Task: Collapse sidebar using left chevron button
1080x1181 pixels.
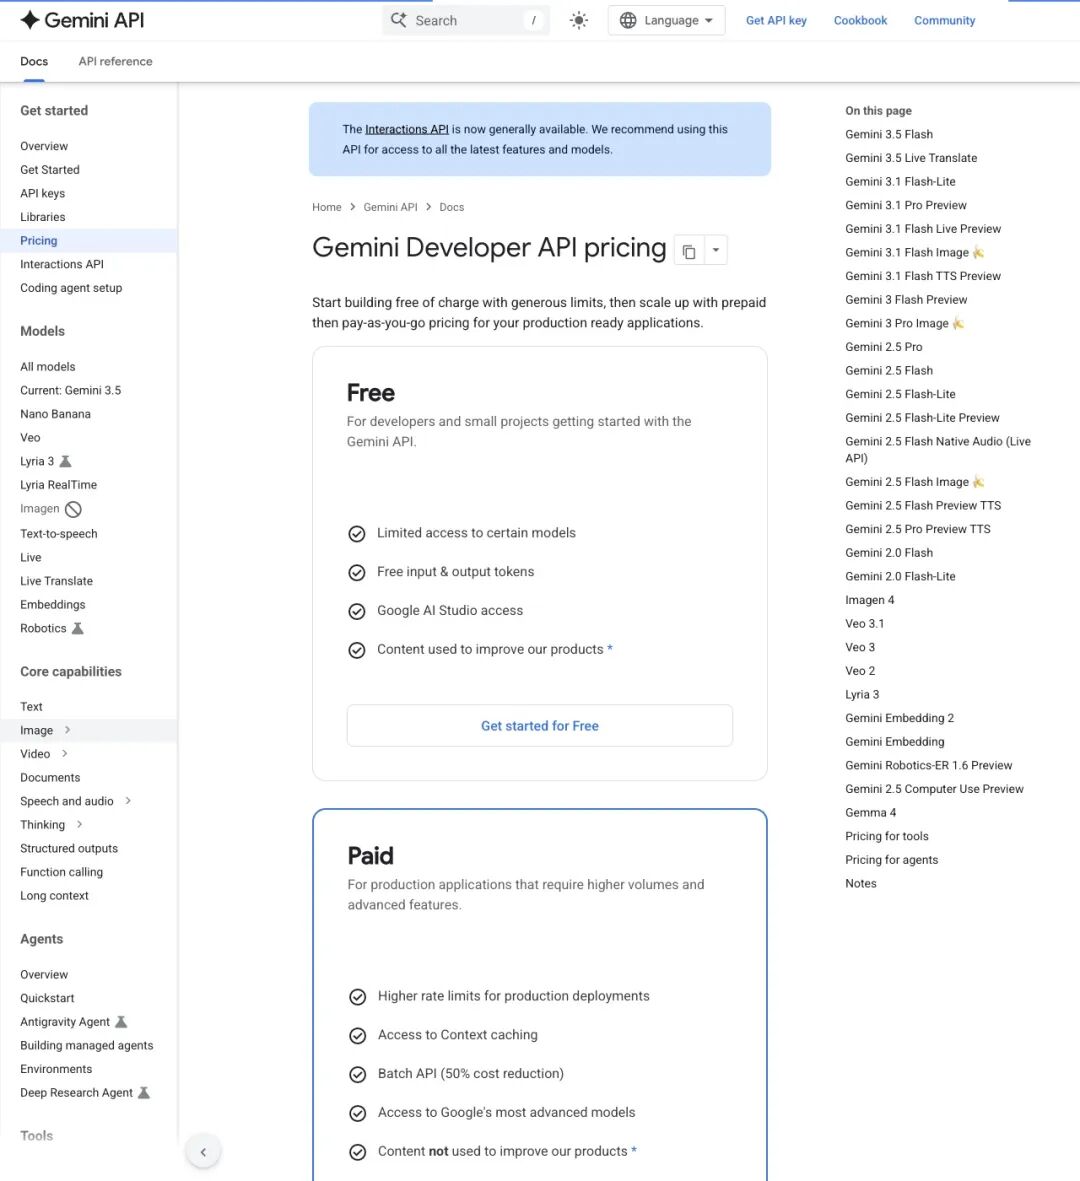Action: pos(203,1152)
